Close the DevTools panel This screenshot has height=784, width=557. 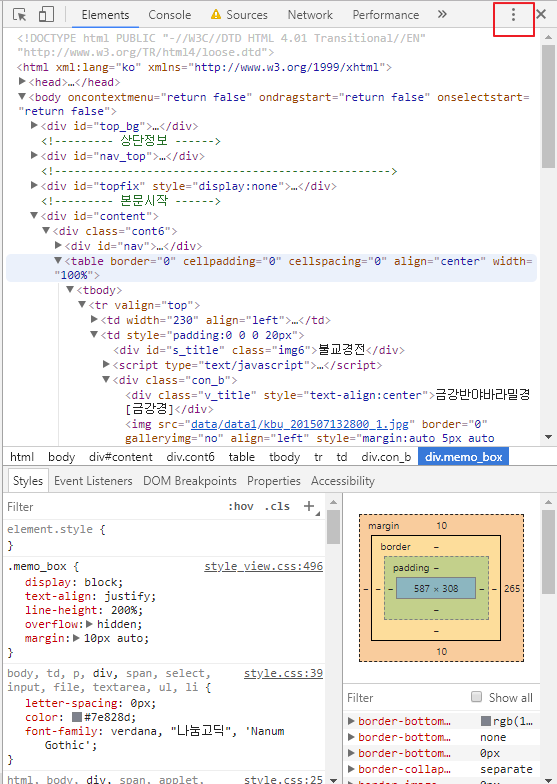(541, 14)
